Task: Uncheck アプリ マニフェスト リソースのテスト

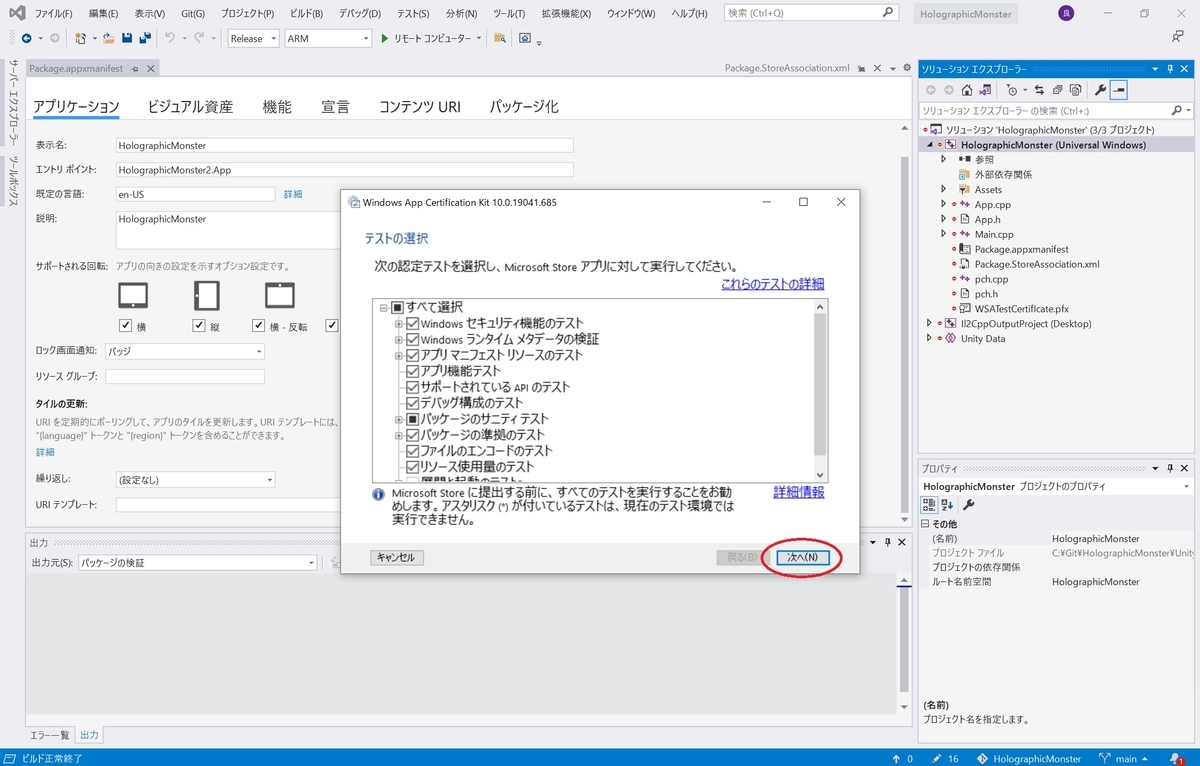Action: tap(412, 355)
